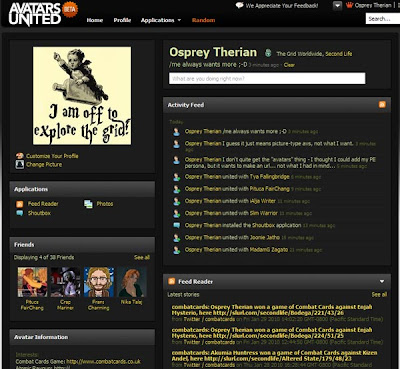Click united icon for Pituca FairChang feed entry
Viewport: 400px width, 369px height.
(x=176, y=189)
